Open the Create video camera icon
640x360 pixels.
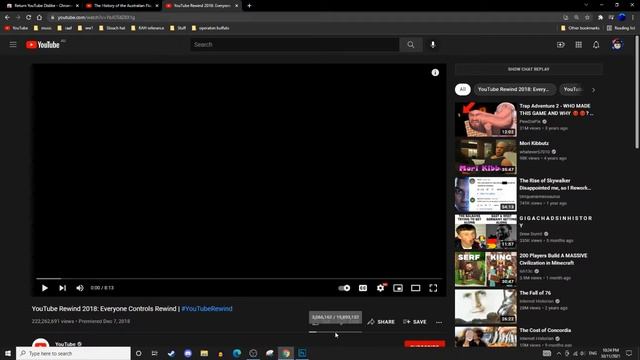(561, 44)
